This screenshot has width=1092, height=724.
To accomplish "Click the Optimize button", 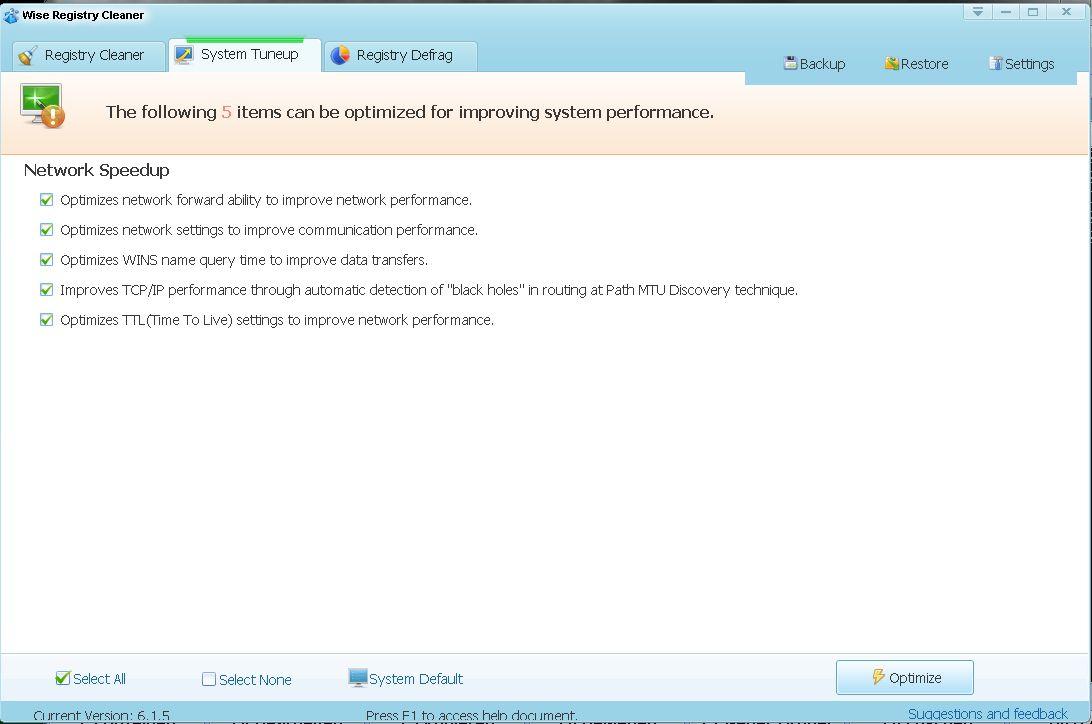I will pyautogui.click(x=905, y=677).
